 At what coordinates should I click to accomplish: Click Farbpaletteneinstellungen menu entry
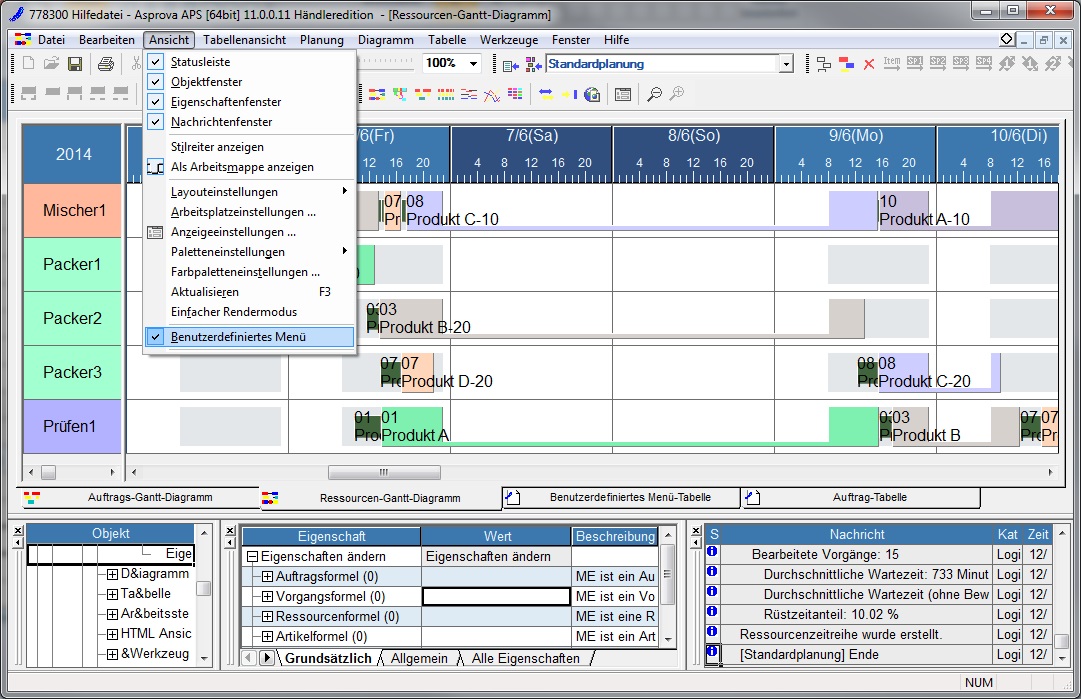[245, 272]
